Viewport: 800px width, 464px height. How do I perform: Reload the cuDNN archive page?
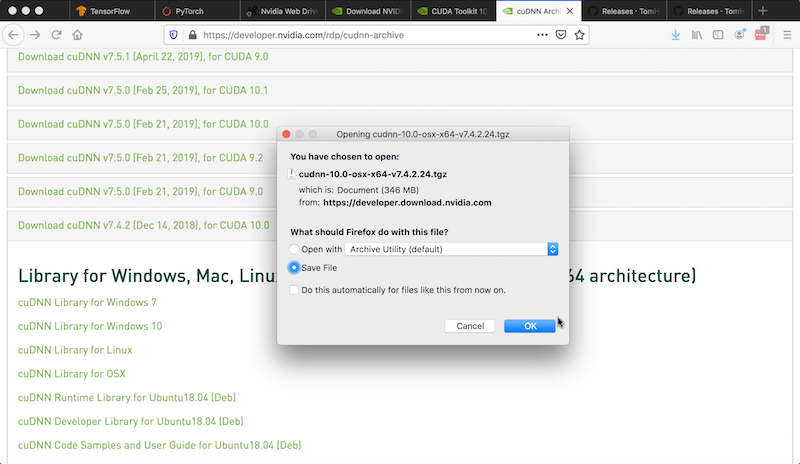56,35
